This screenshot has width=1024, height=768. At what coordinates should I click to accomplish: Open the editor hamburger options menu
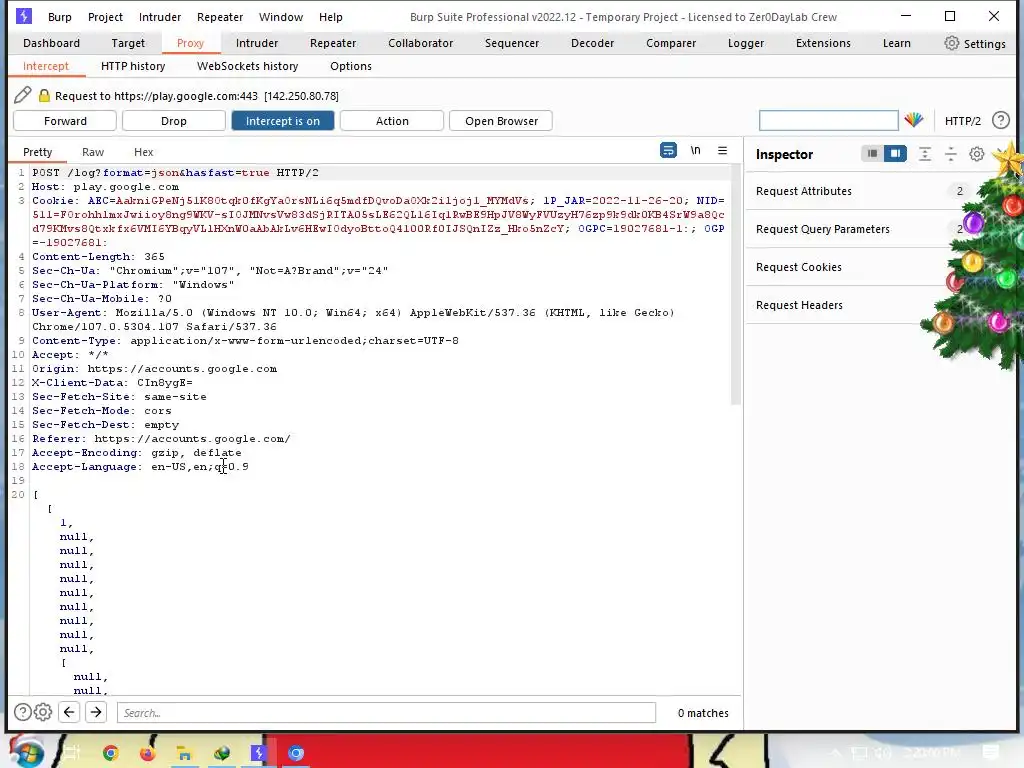point(722,150)
